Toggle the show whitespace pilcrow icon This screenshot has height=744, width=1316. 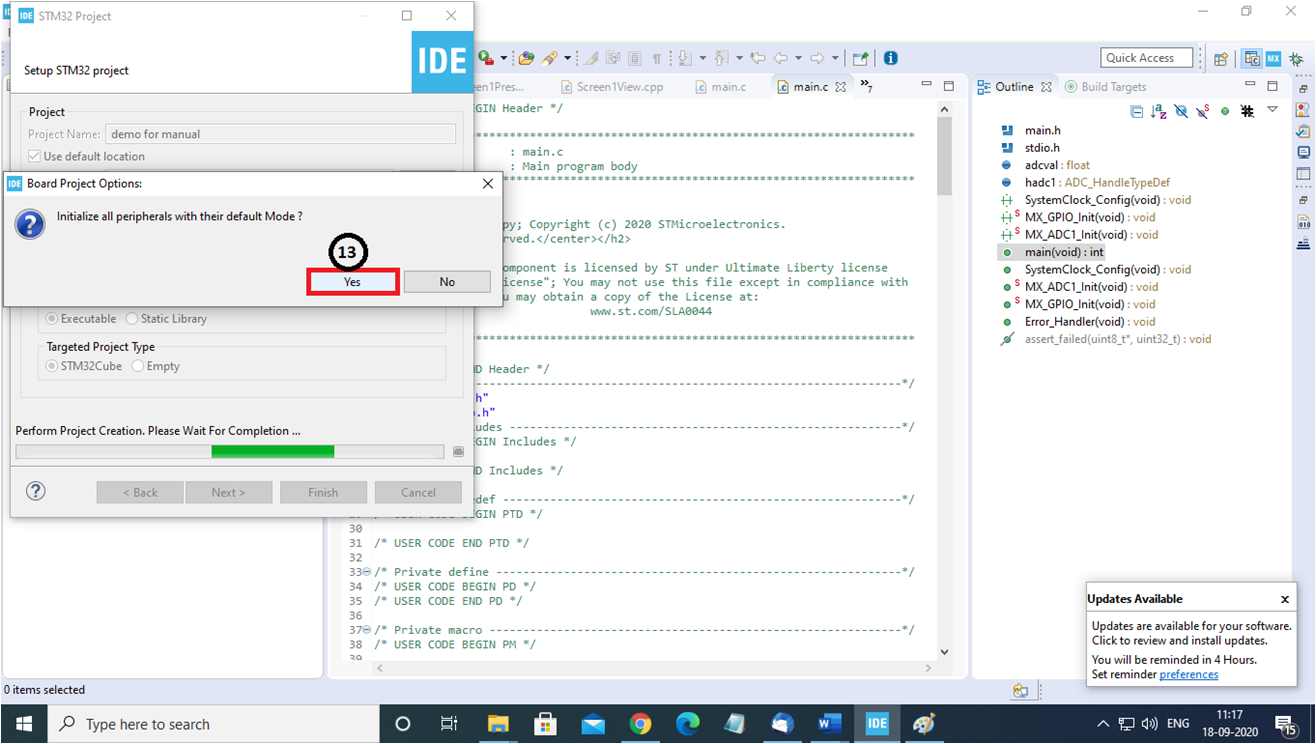[x=657, y=58]
